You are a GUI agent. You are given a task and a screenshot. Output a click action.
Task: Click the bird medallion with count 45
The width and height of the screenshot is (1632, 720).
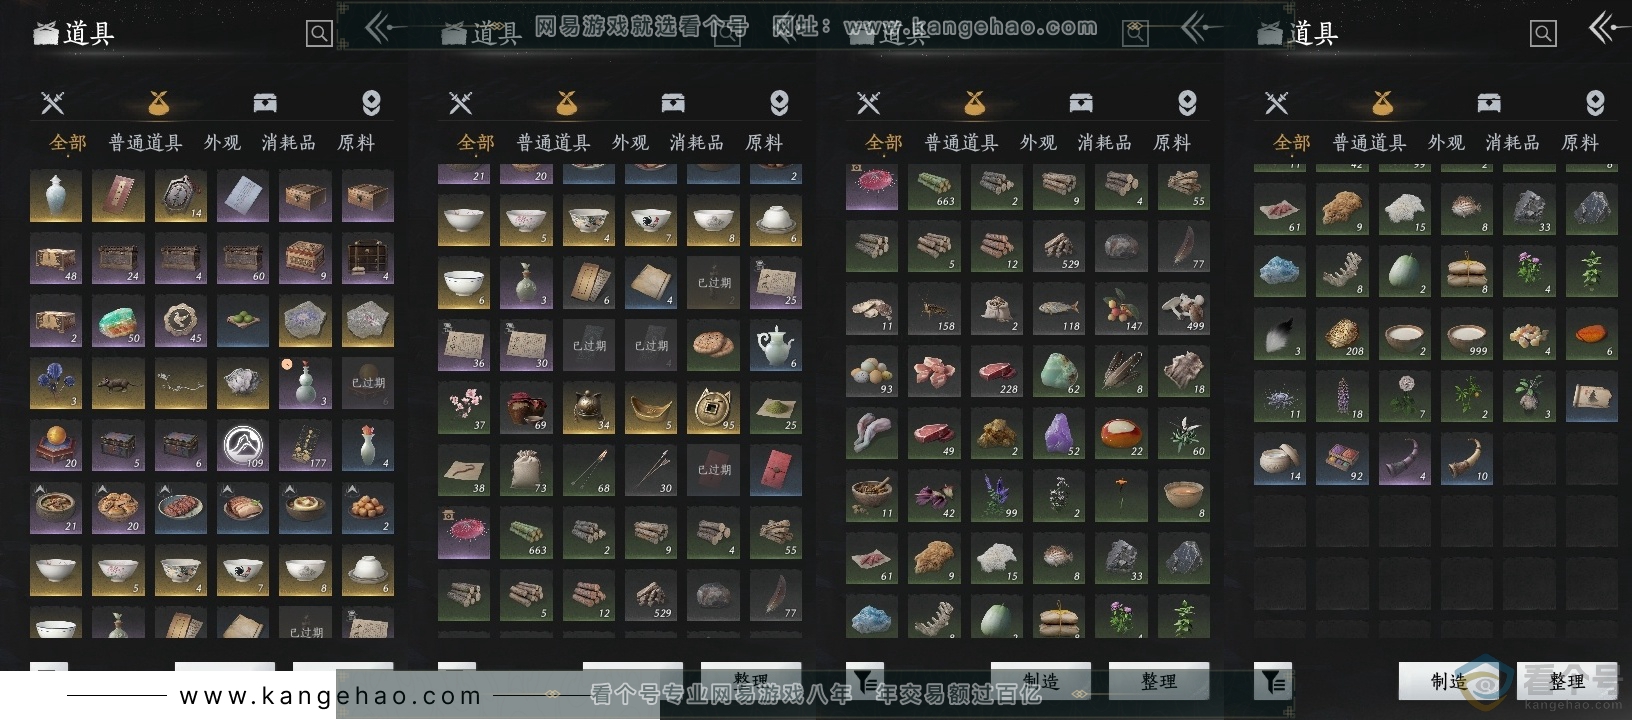[180, 321]
